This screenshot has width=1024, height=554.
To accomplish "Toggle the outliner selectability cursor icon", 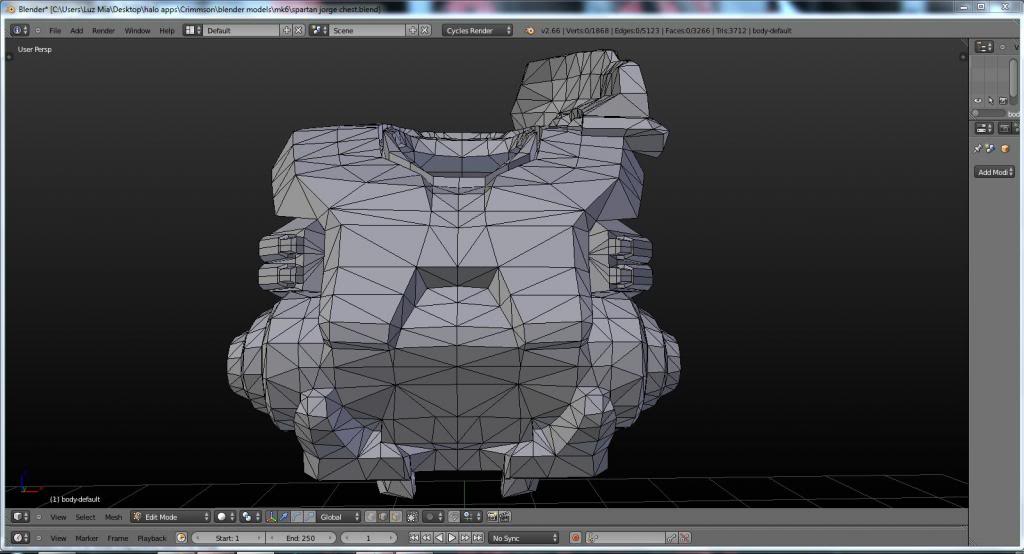I will click(x=991, y=101).
